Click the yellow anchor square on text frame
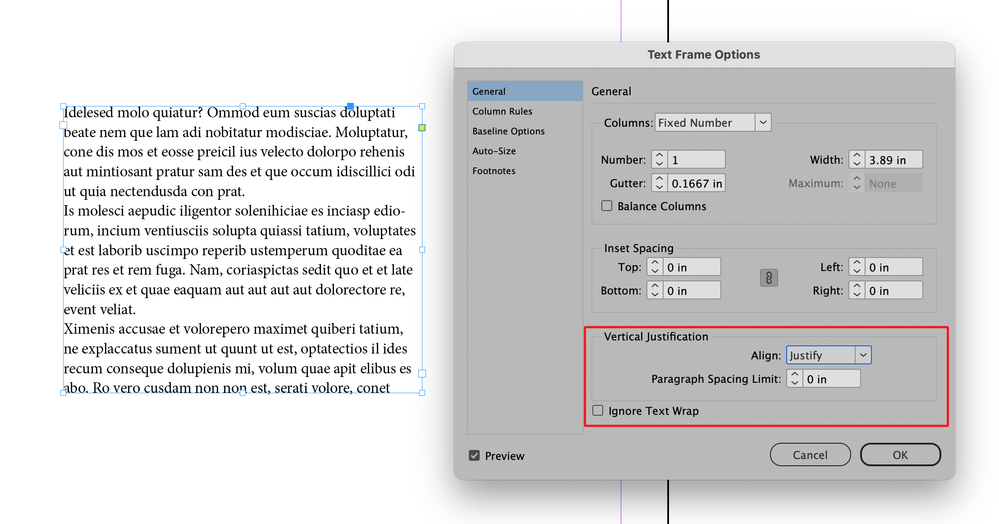 [x=422, y=127]
